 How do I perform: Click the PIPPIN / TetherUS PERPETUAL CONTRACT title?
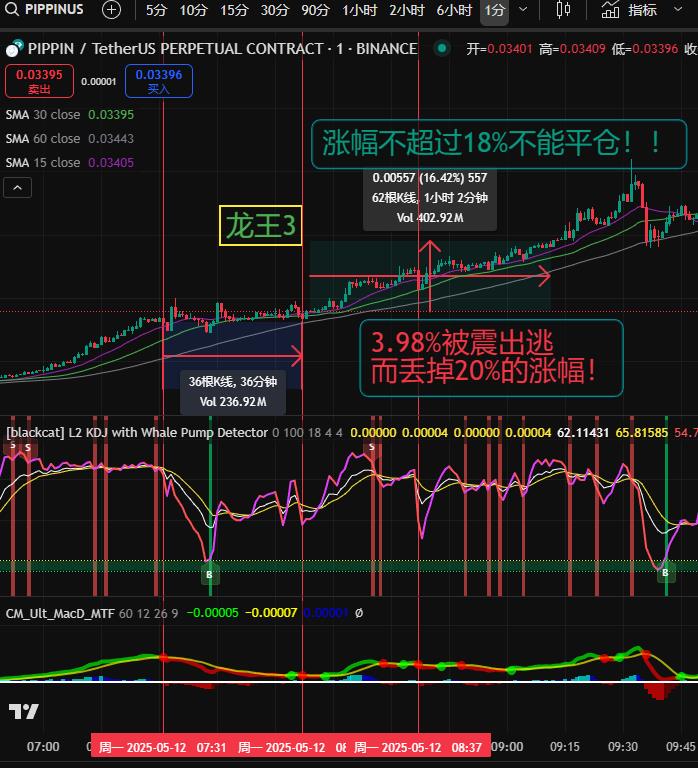(222, 48)
